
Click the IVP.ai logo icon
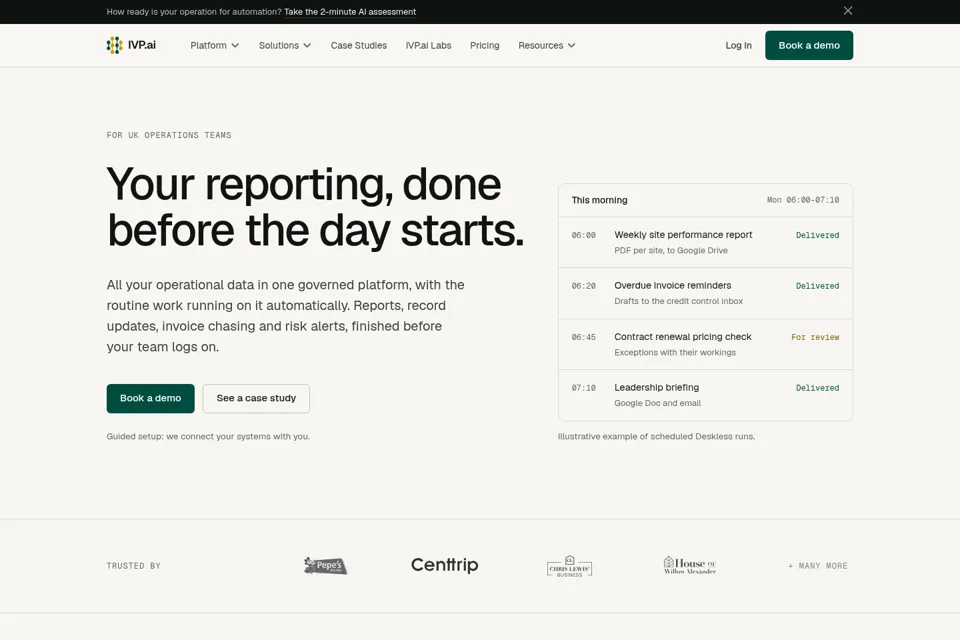[114, 45]
